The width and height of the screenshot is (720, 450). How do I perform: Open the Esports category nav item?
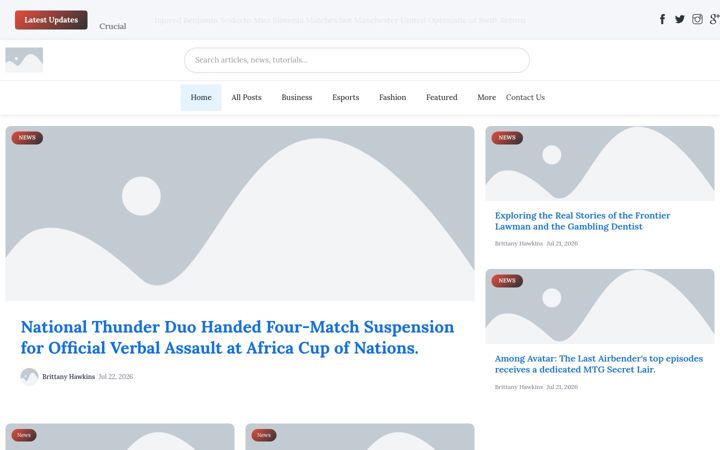pyautogui.click(x=346, y=97)
